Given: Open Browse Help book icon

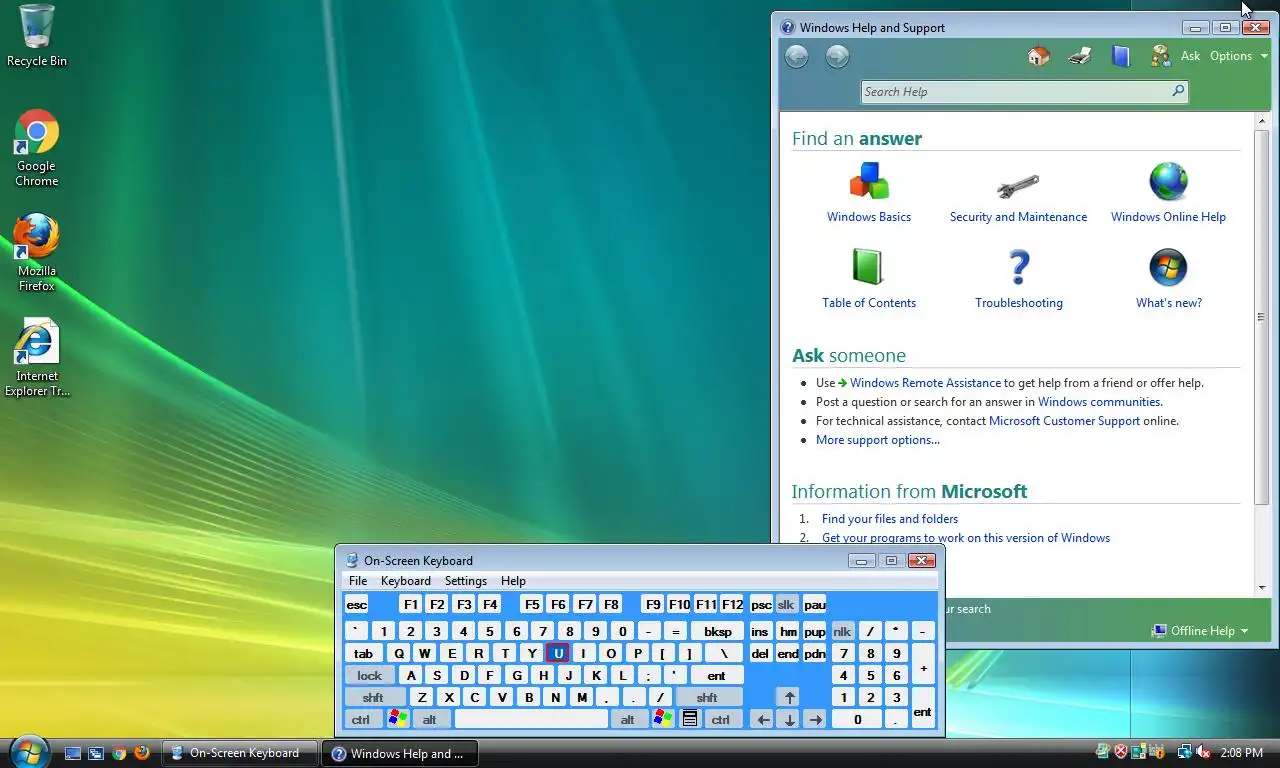Looking at the screenshot, I should (x=1120, y=56).
